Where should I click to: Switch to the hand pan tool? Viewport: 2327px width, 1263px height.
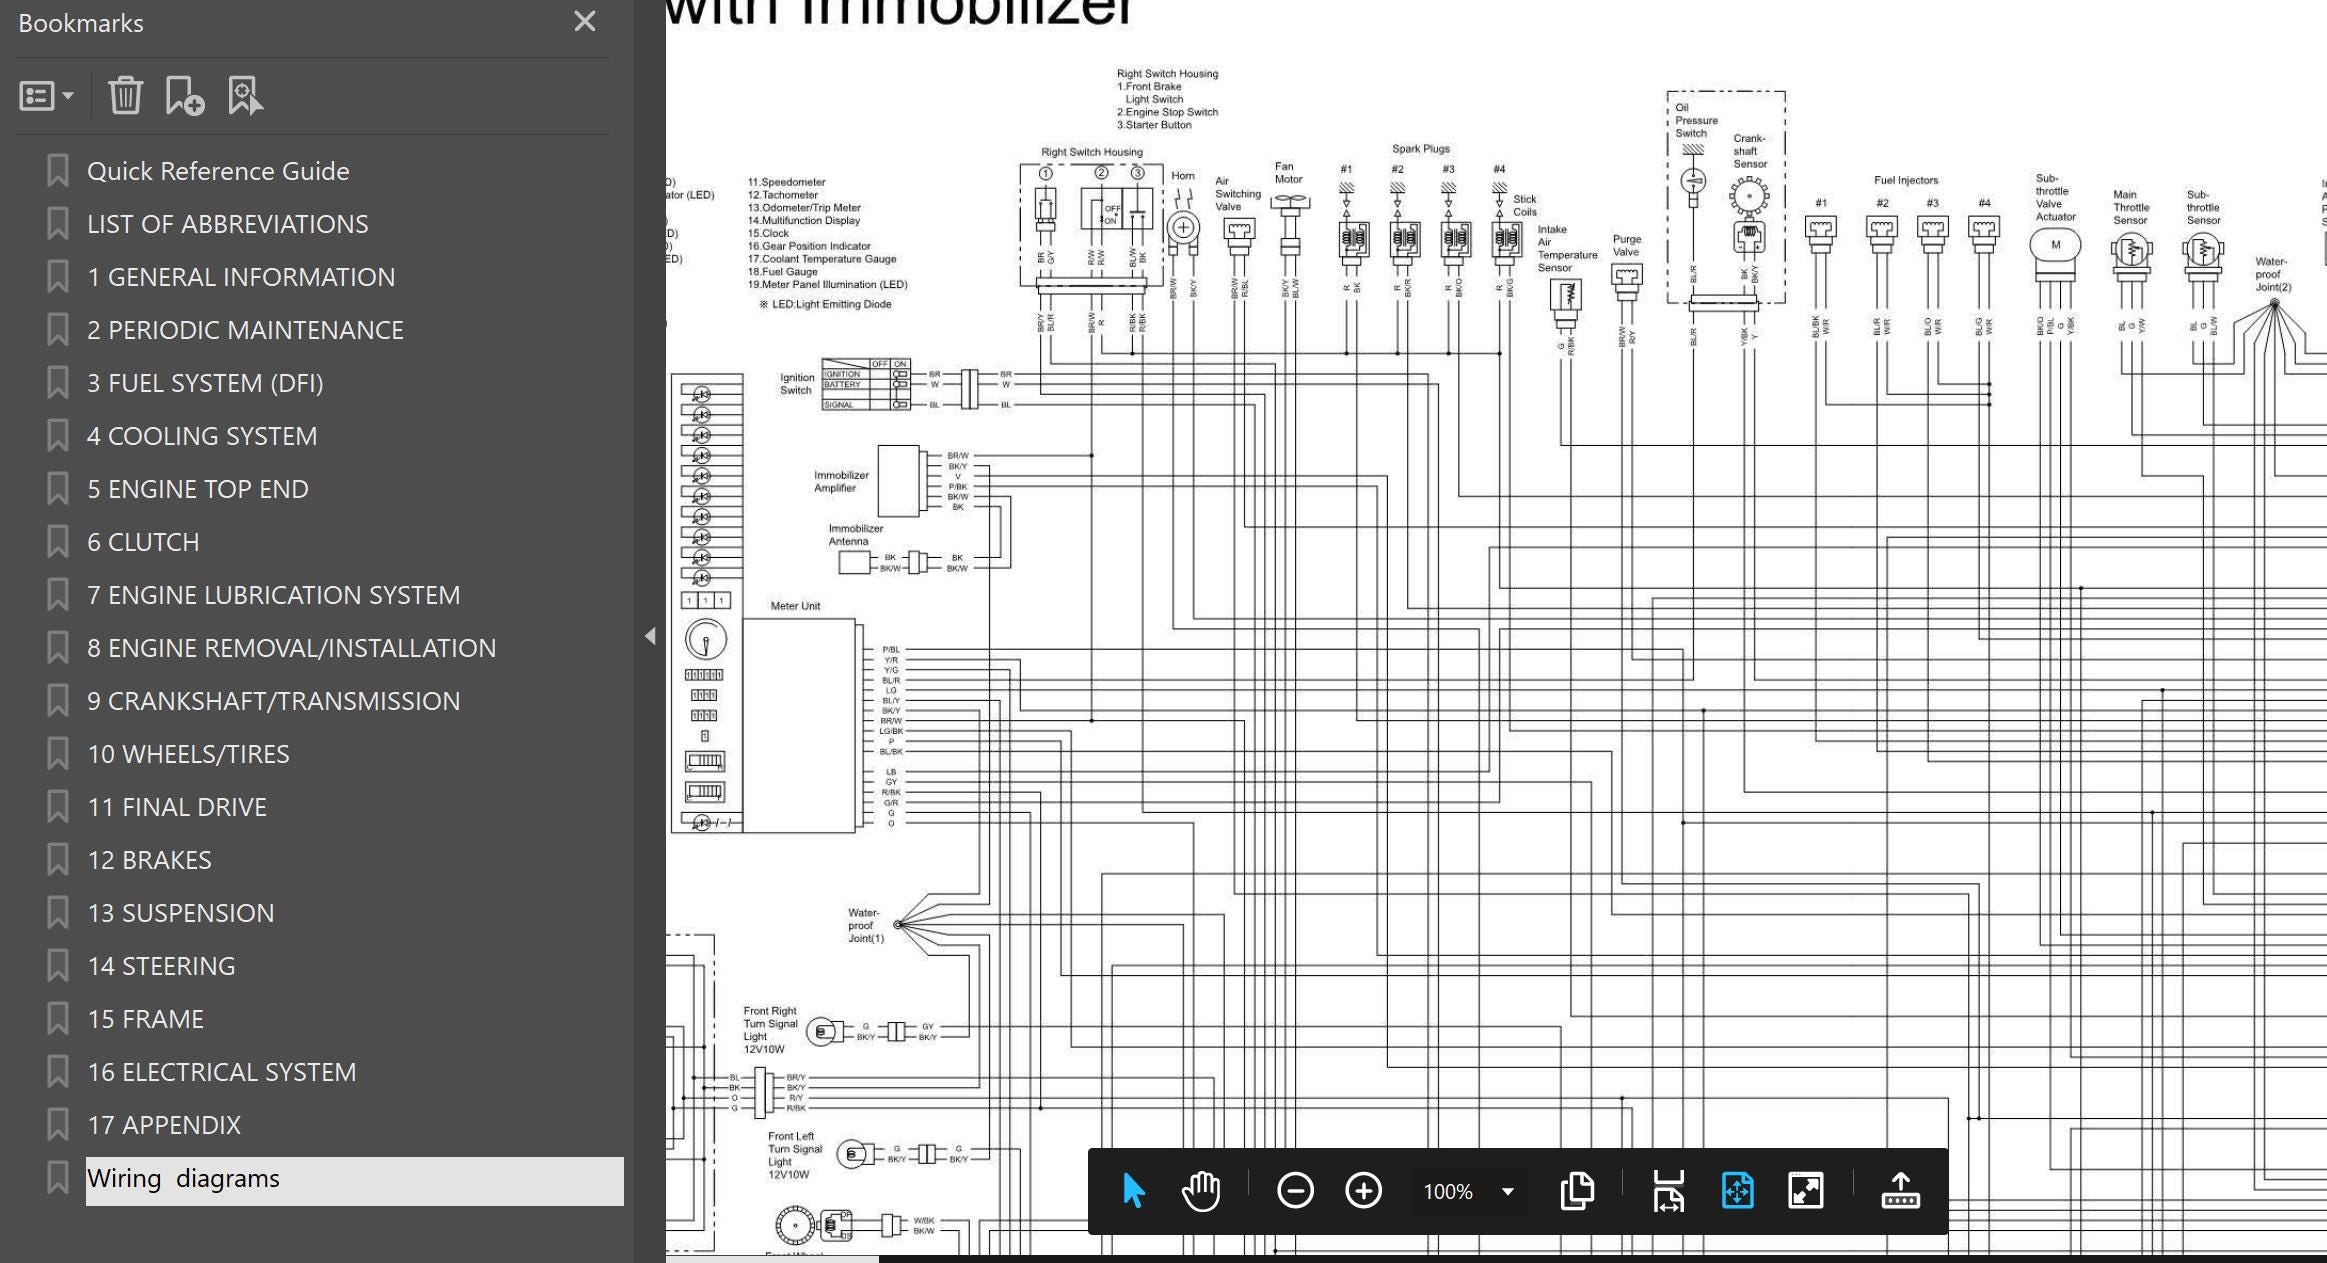(1201, 1191)
